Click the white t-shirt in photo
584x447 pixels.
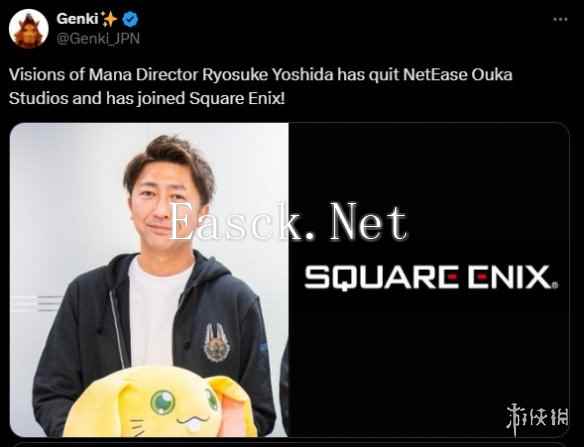(x=155, y=313)
